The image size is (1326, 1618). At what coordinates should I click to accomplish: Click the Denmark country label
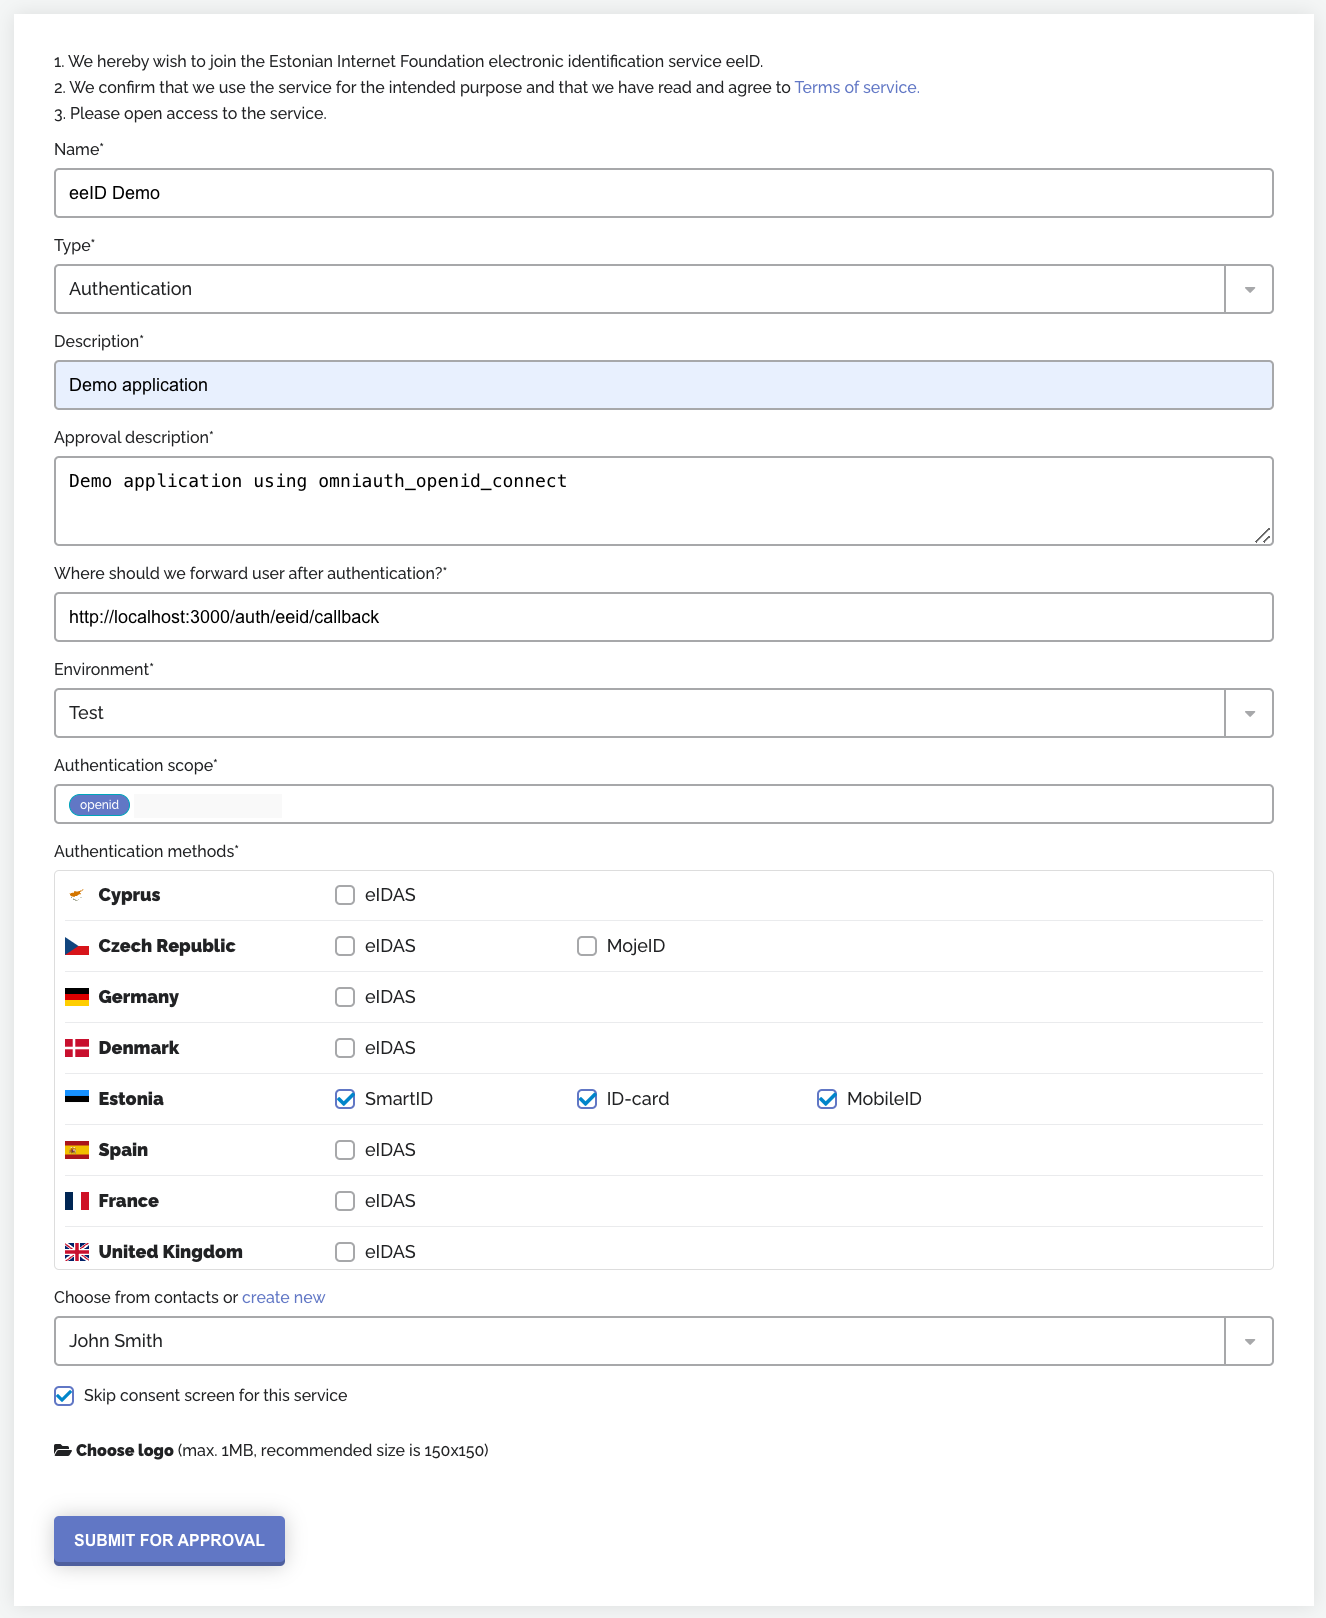point(139,1048)
